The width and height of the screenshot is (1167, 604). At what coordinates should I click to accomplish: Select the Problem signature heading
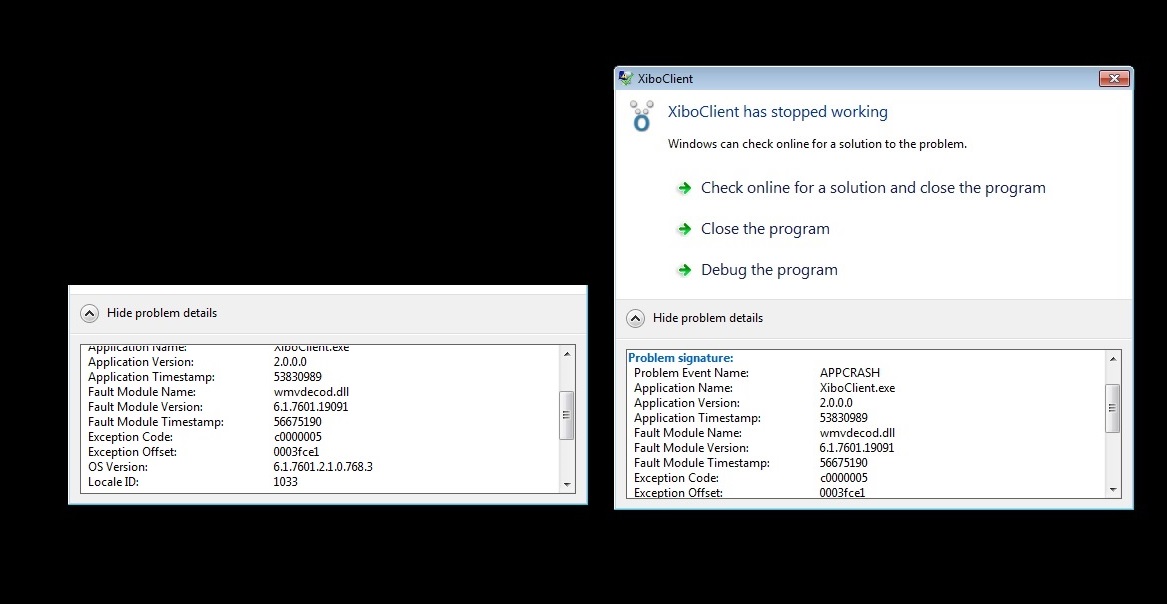(x=681, y=358)
